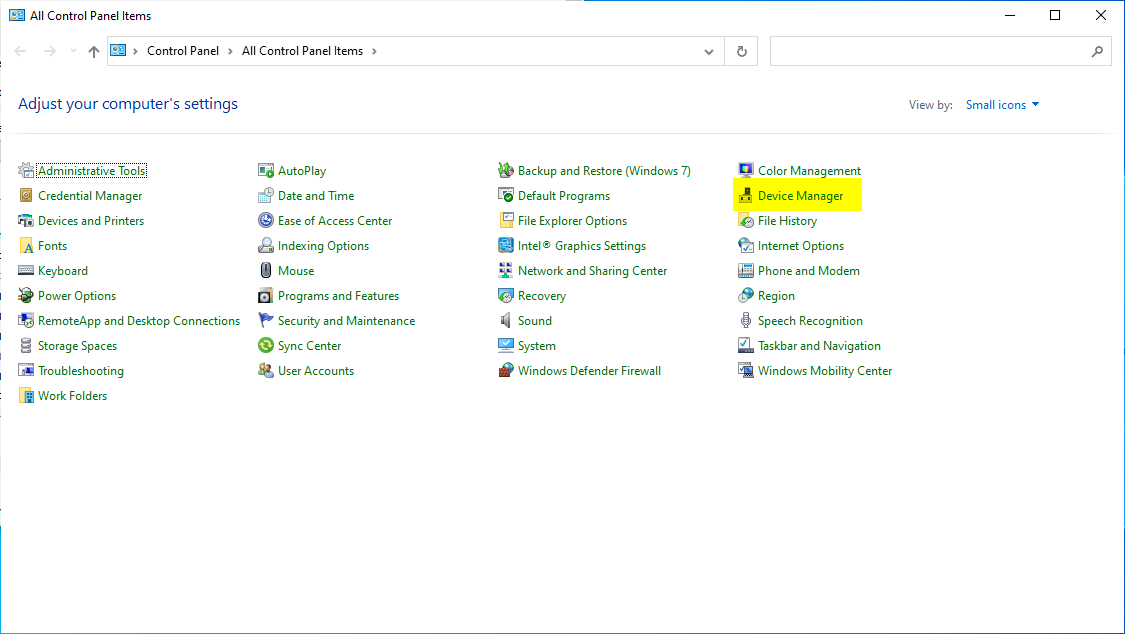This screenshot has height=634, width=1125.
Task: Click the Work Folders icon
Action: click(x=26, y=396)
